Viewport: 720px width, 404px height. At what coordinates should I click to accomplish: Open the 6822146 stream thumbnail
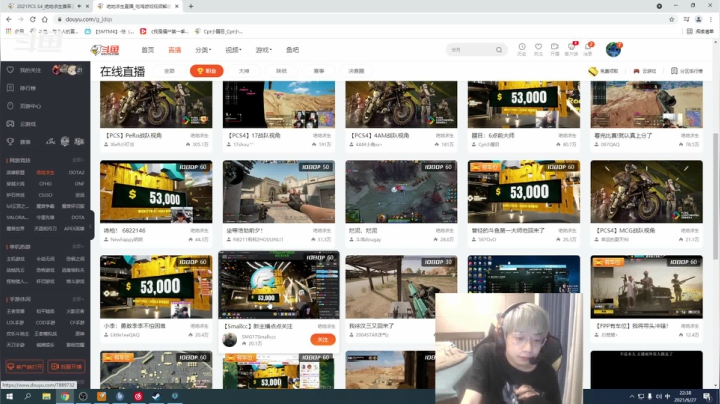tap(156, 191)
